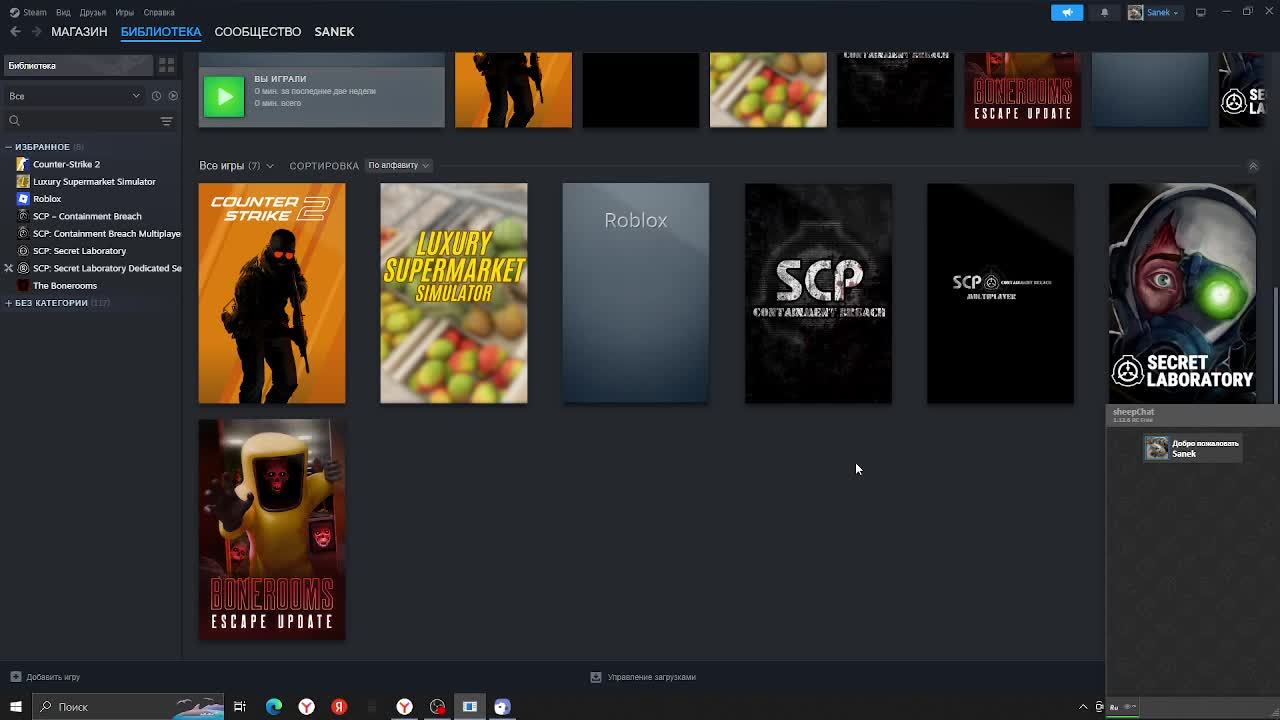Image resolution: width=1280 pixels, height=720 pixels.
Task: Open Управление загрузками downloads manager
Action: 643,677
